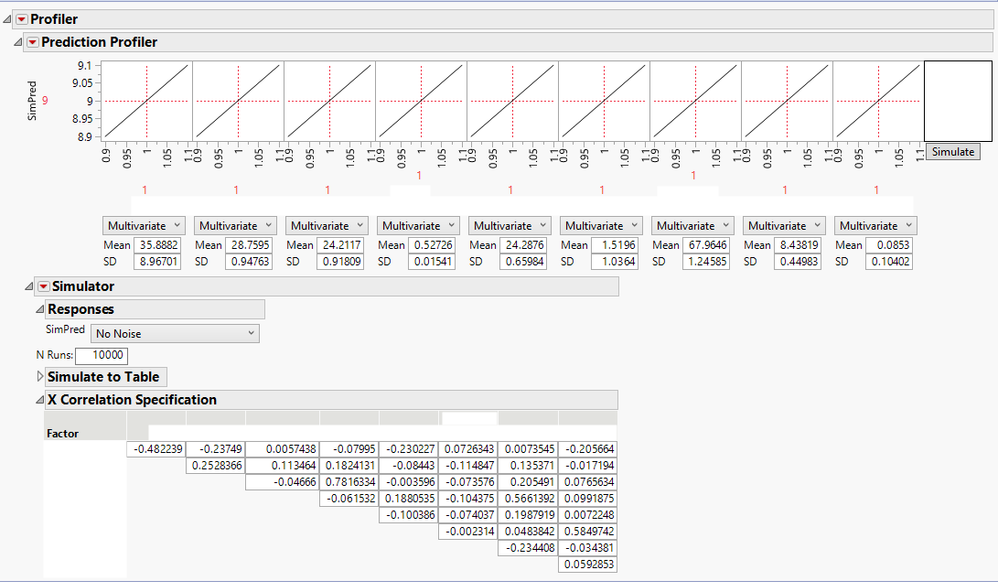Edit the correlation cell containing -0.482239
The height and width of the screenshot is (582, 998).
coord(156,448)
